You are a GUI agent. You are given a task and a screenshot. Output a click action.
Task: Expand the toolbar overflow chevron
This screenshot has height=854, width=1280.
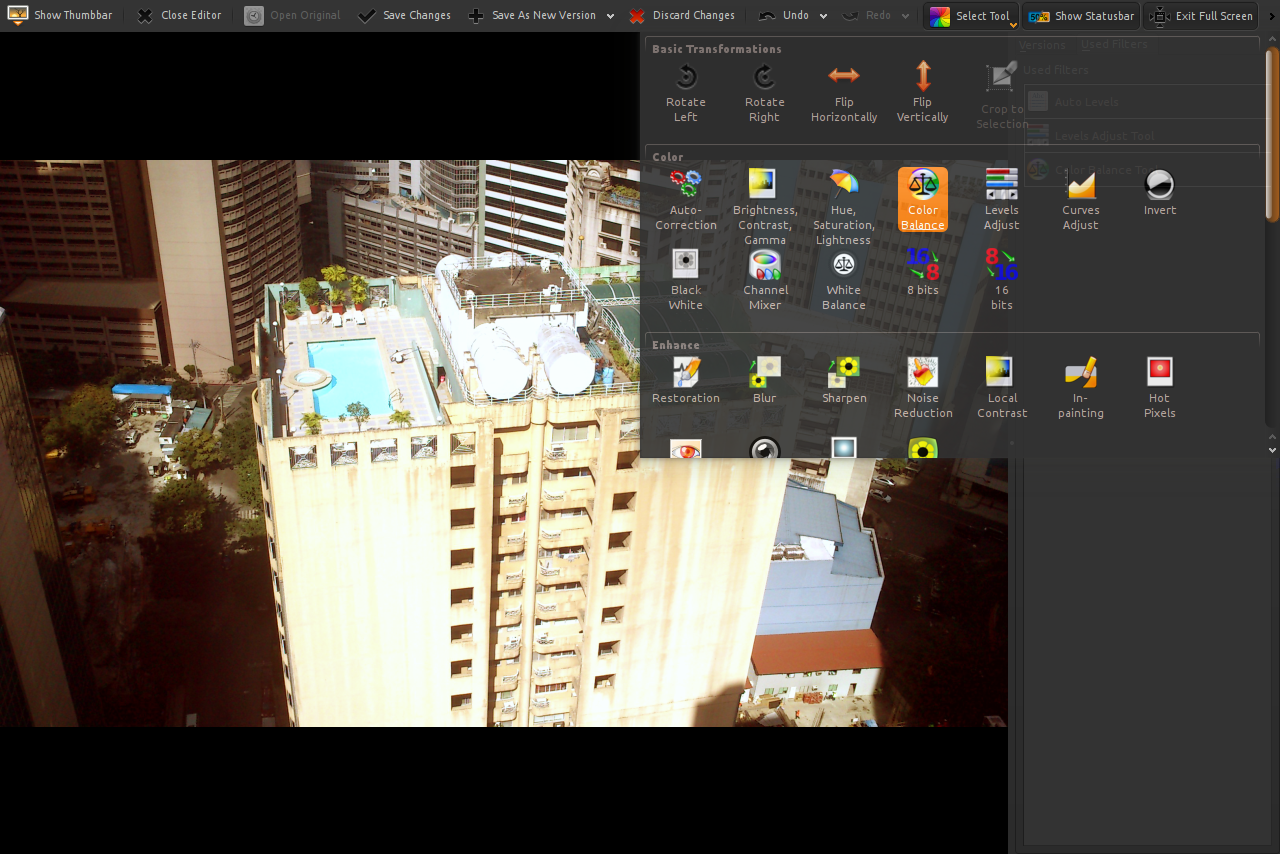click(1271, 16)
